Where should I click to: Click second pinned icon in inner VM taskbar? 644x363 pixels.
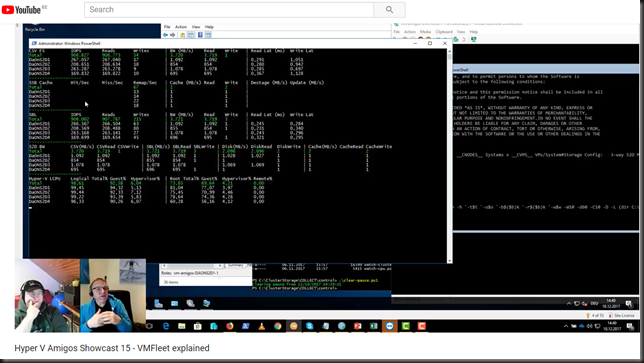click(x=175, y=303)
